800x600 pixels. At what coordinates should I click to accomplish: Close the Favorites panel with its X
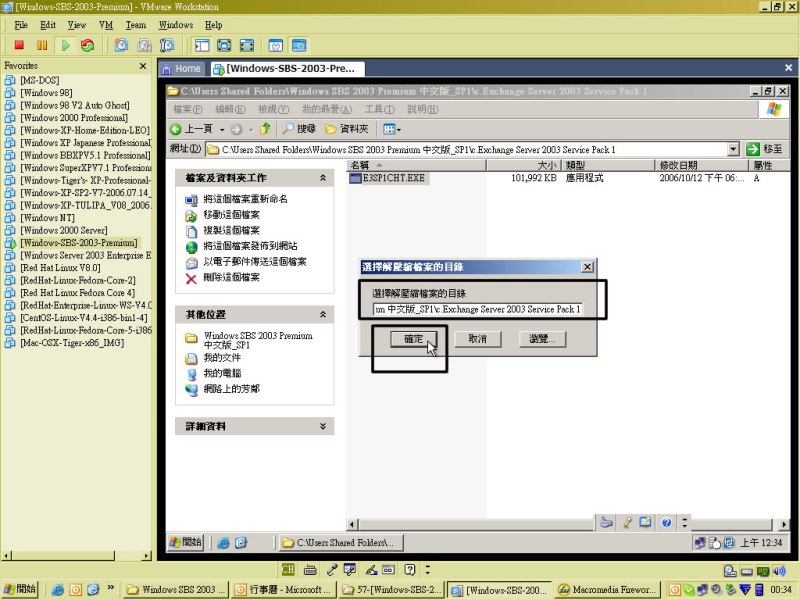pyautogui.click(x=143, y=66)
